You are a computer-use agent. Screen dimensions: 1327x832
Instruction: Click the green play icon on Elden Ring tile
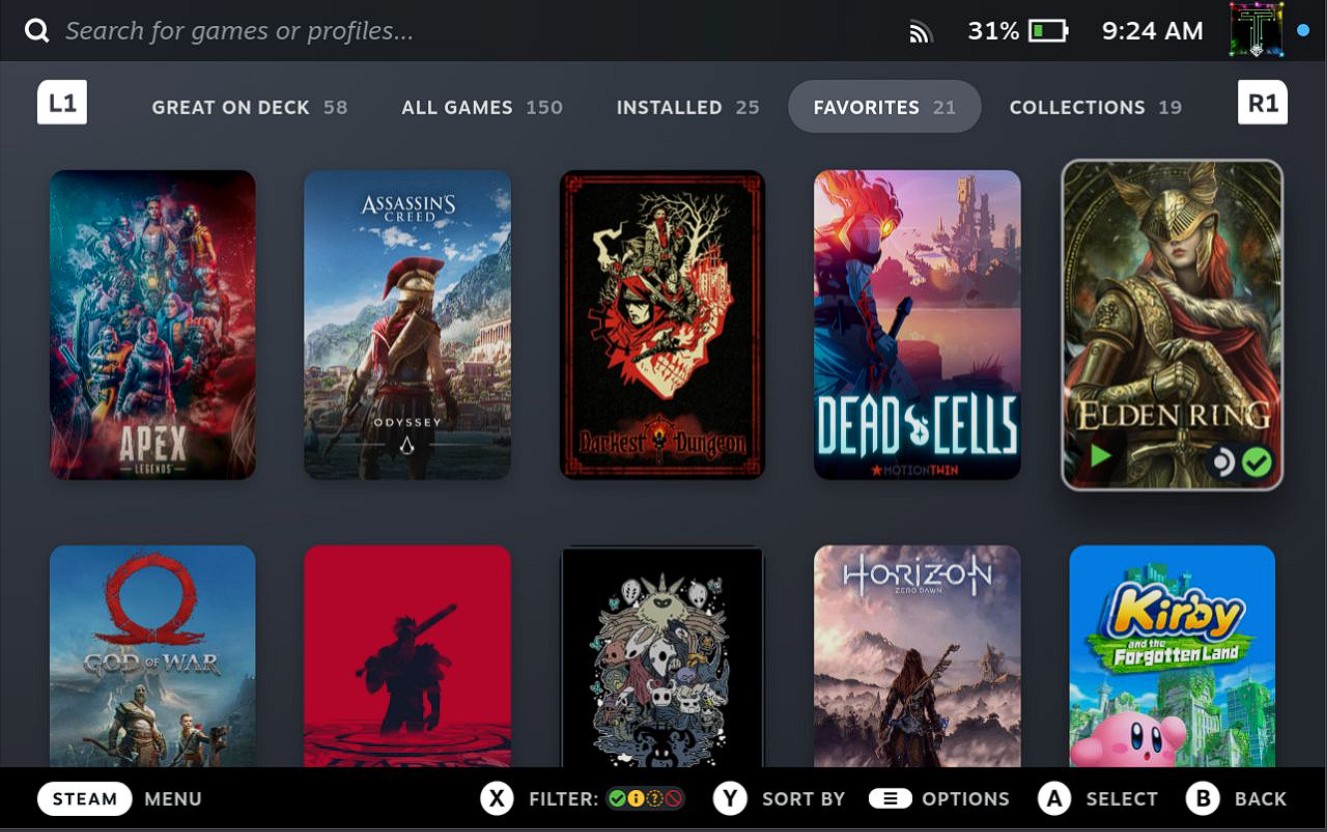point(1099,457)
